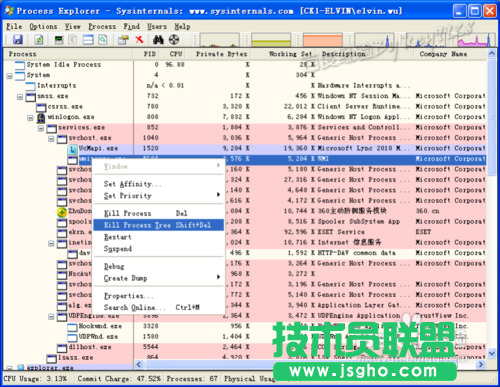Collapse the System tree node
Screen dimensions: 500x387
point(9,76)
